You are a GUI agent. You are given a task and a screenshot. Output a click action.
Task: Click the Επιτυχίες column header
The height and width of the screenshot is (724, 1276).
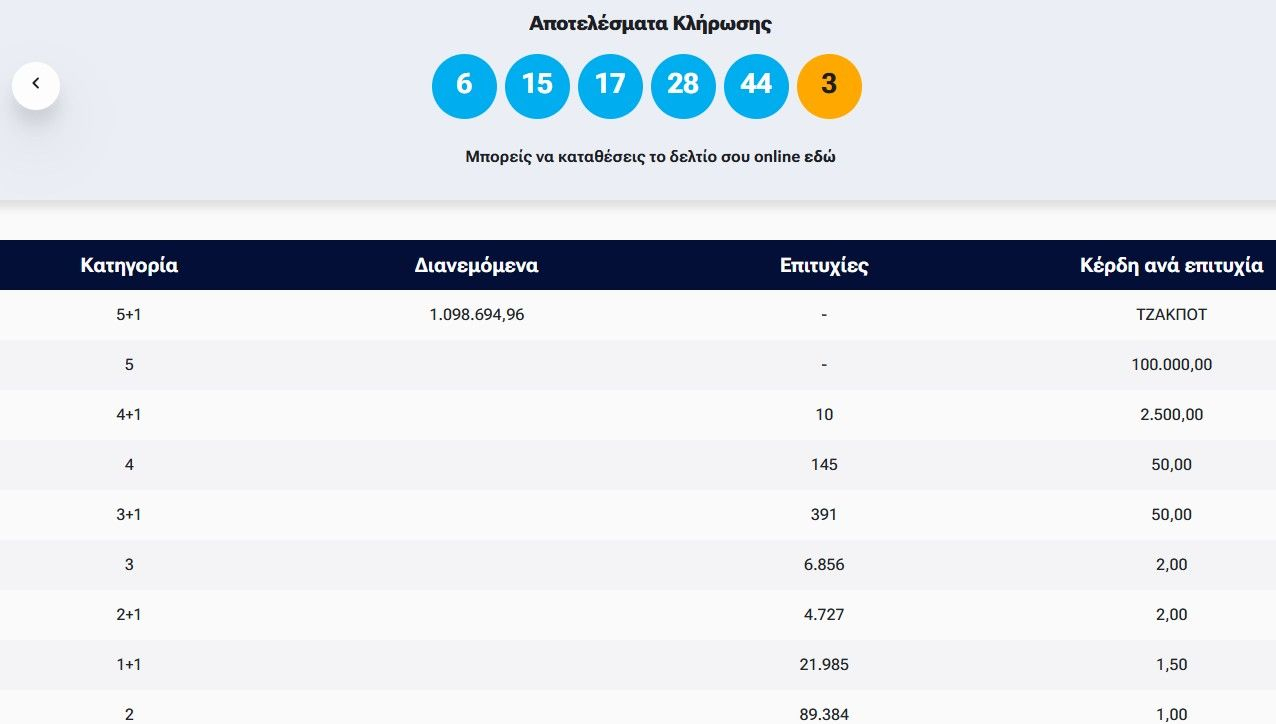(824, 266)
